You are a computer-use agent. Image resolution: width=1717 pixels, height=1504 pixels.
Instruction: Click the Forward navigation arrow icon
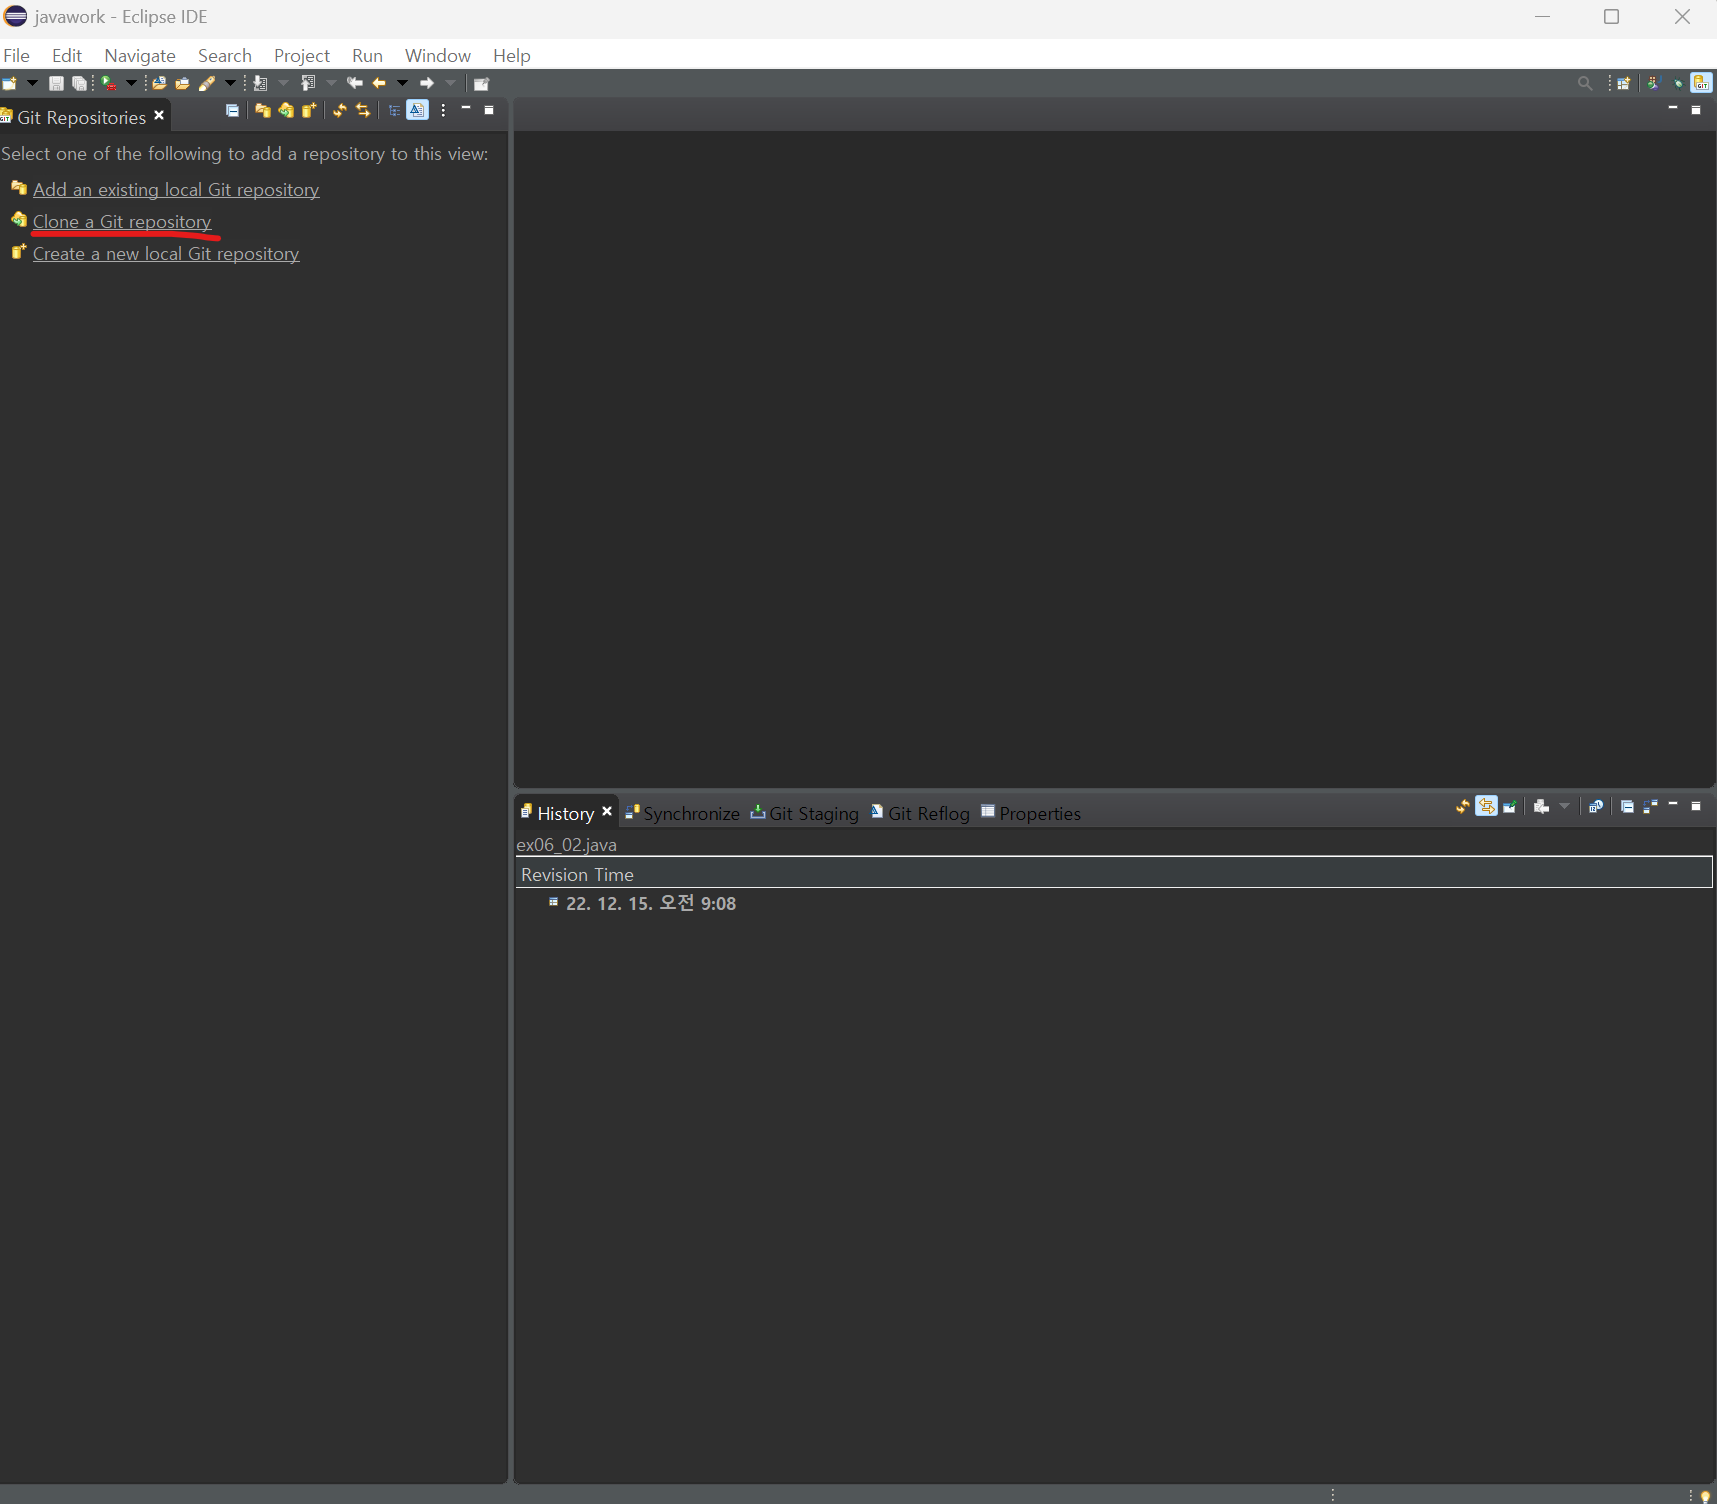click(x=427, y=83)
